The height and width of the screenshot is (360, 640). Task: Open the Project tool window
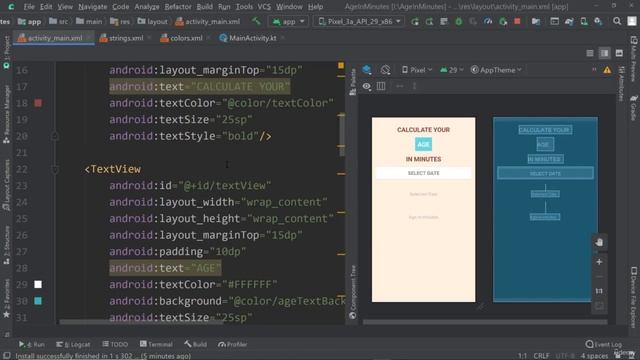click(6, 52)
